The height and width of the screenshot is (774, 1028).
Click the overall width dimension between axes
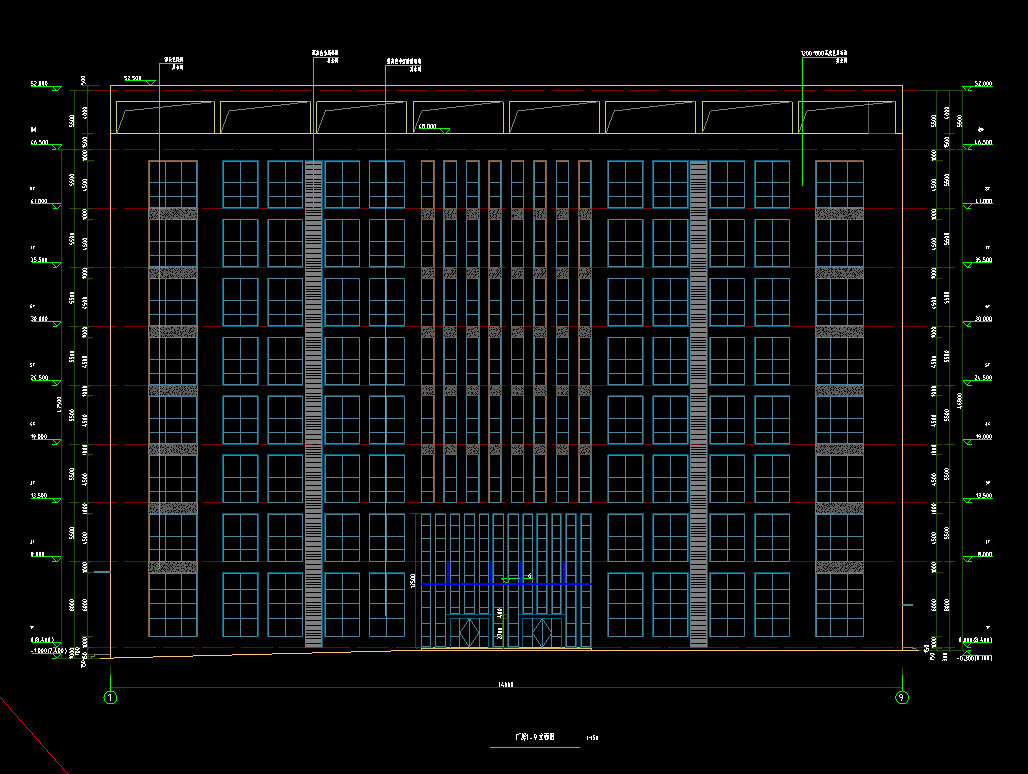(506, 685)
